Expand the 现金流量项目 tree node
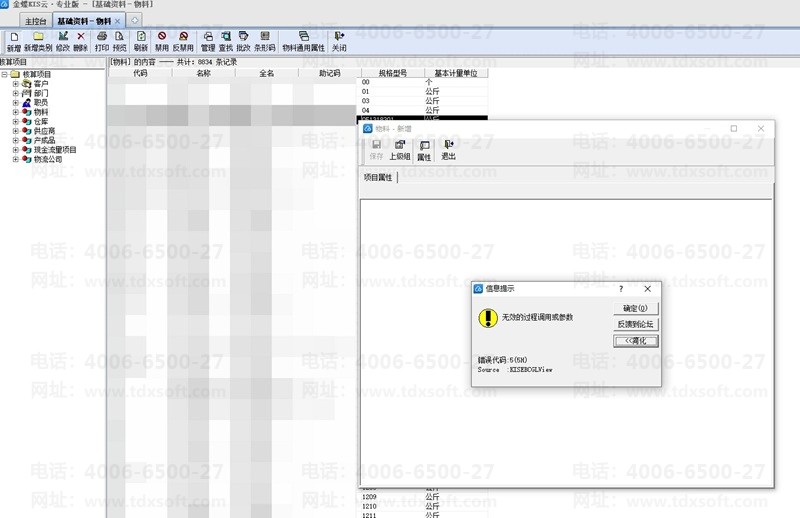The image size is (800, 518). pyautogui.click(x=16, y=150)
